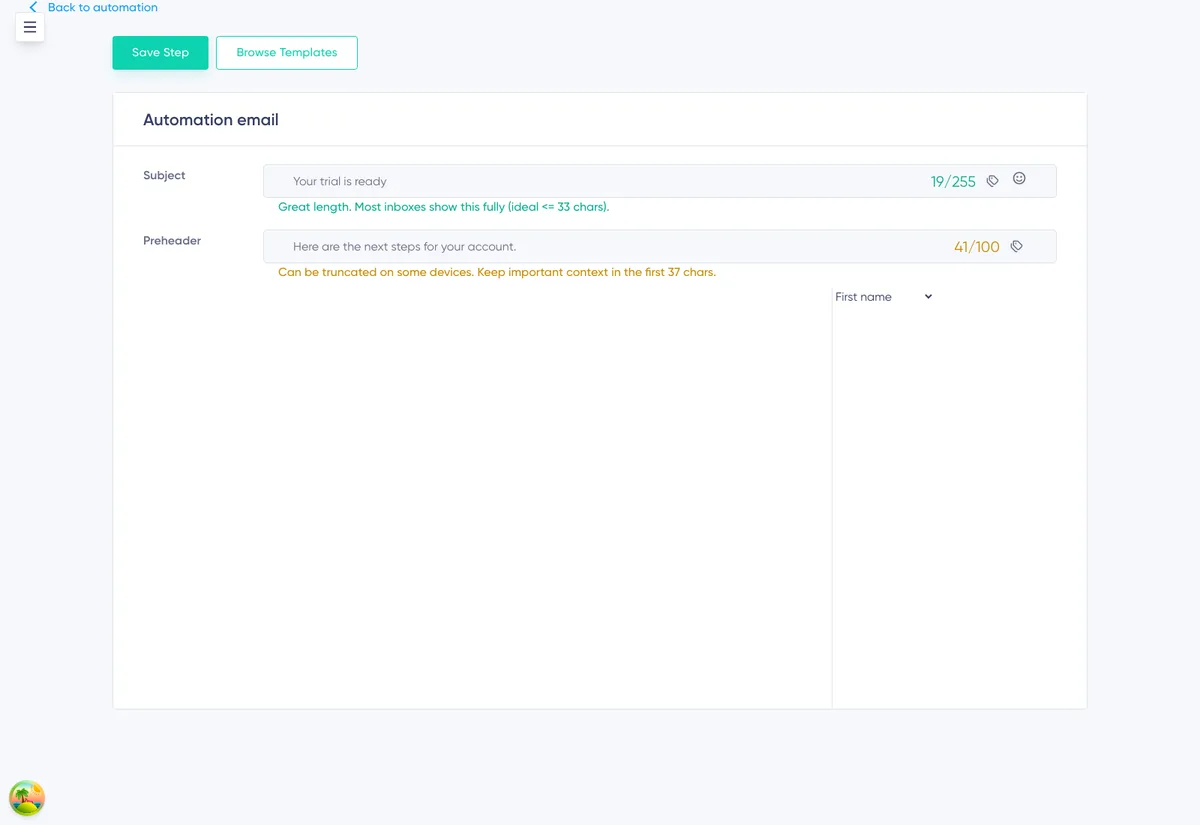Open Browse Templates

tap(287, 53)
